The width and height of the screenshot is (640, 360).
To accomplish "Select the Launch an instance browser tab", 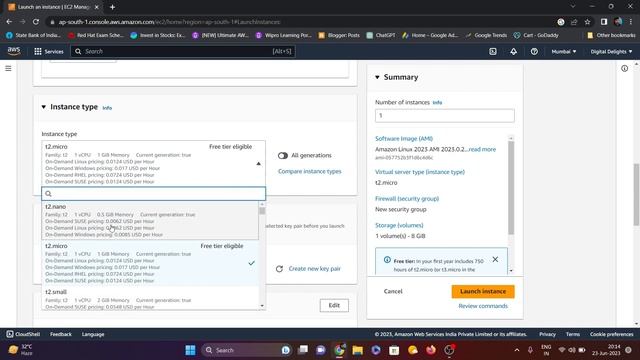I will [53, 7].
